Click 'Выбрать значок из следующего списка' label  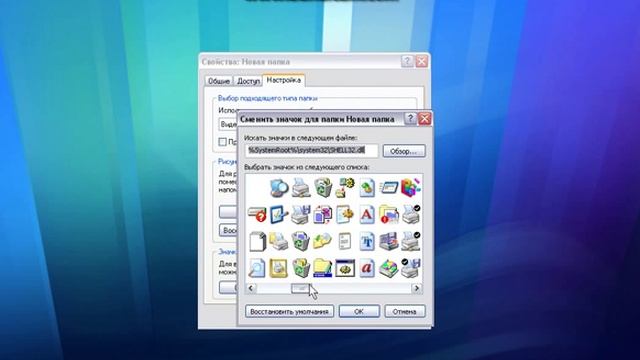coord(307,167)
